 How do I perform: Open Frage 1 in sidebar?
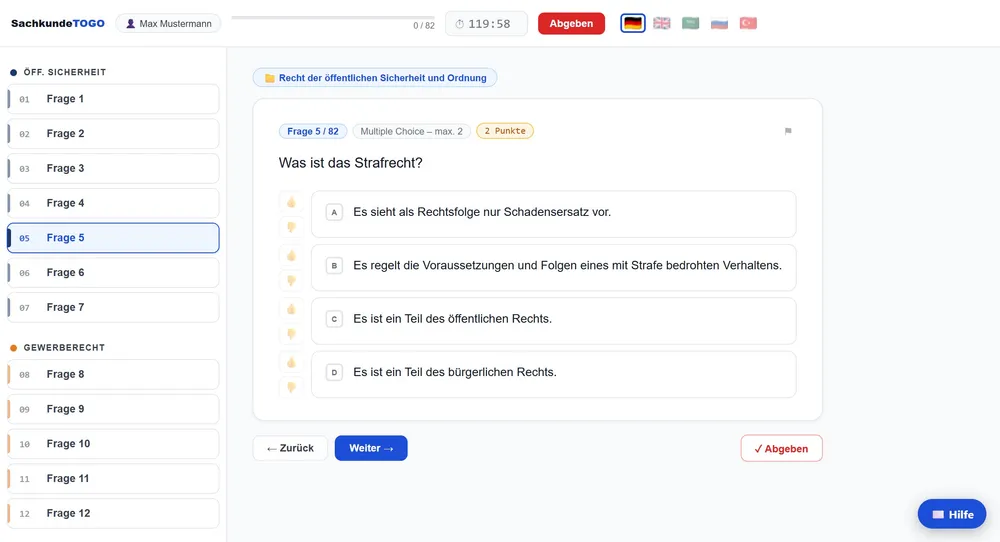point(114,99)
